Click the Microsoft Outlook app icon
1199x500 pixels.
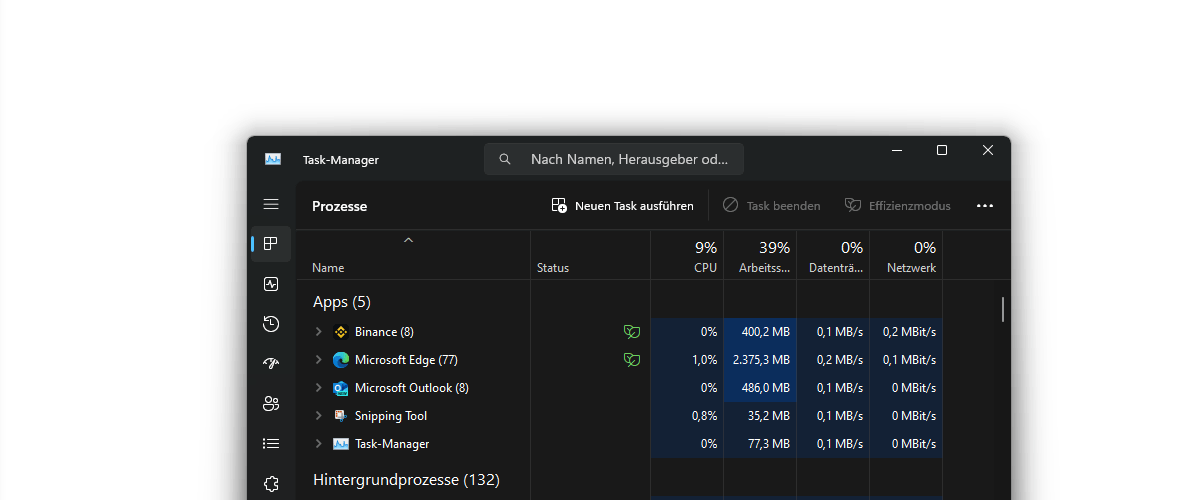pos(341,388)
